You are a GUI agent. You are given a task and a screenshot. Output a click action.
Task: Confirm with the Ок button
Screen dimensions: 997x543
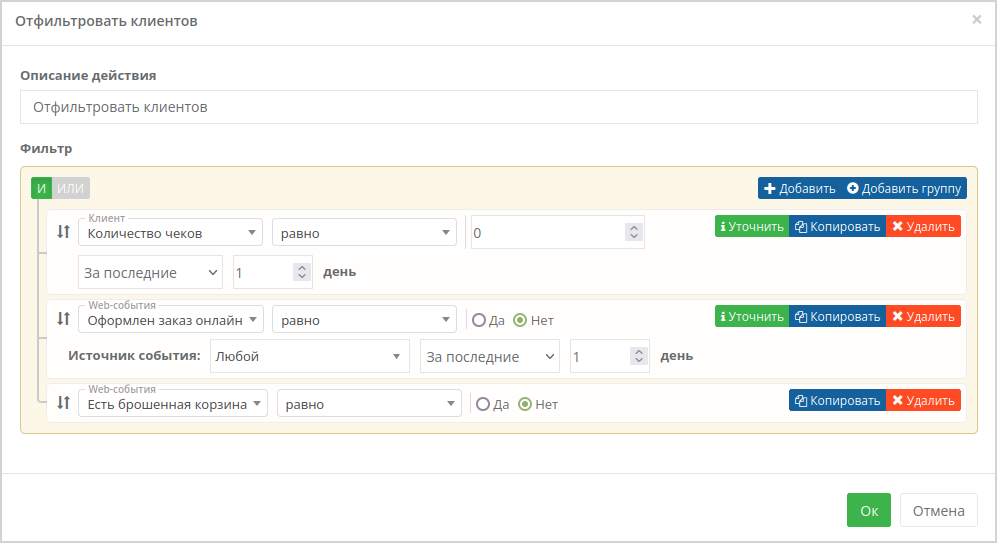point(869,510)
